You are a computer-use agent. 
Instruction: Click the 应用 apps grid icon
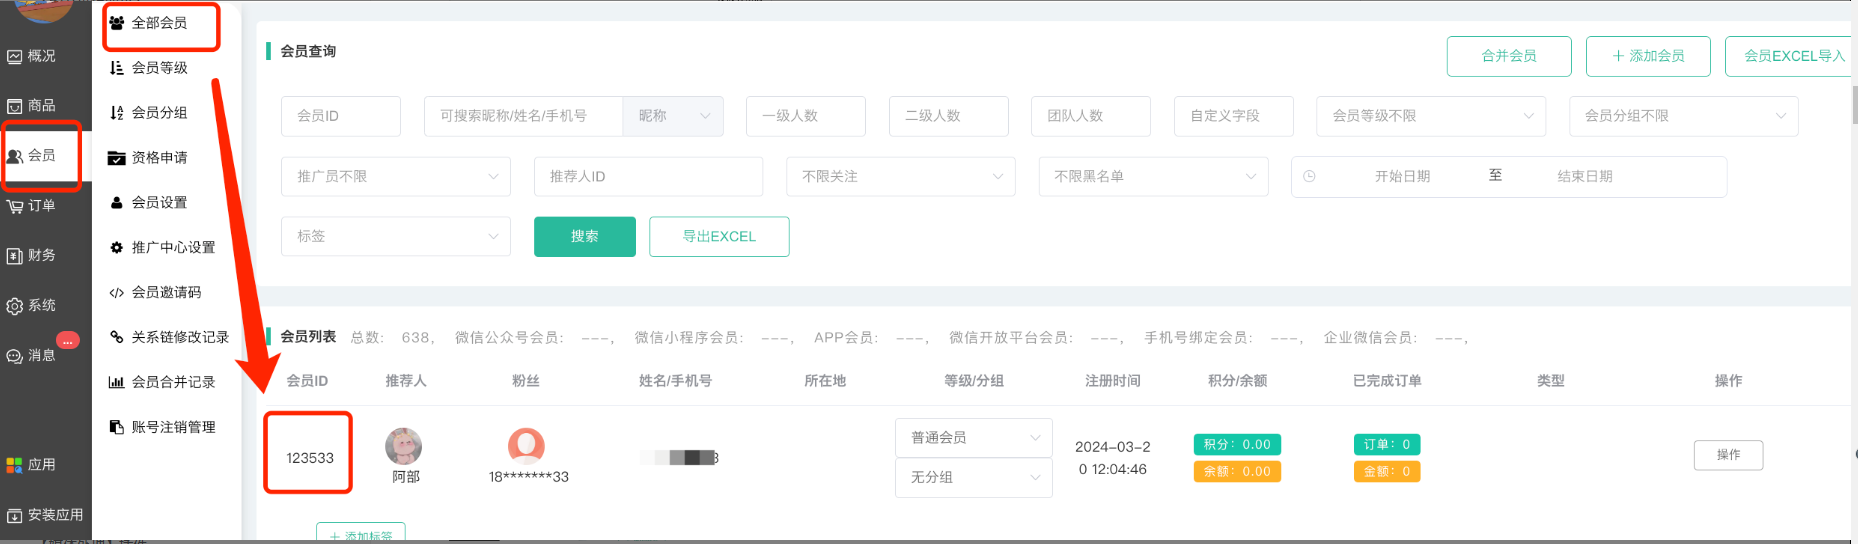pos(15,465)
